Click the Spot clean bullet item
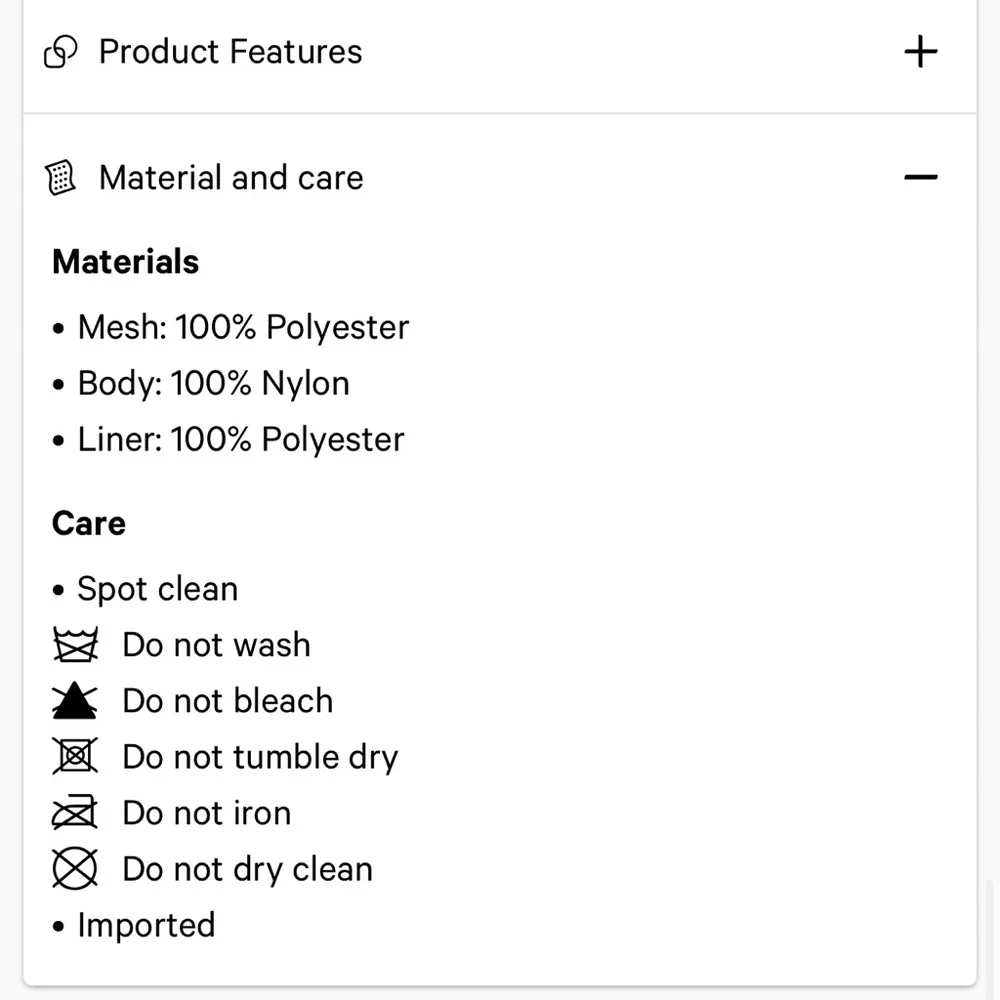 (x=157, y=589)
